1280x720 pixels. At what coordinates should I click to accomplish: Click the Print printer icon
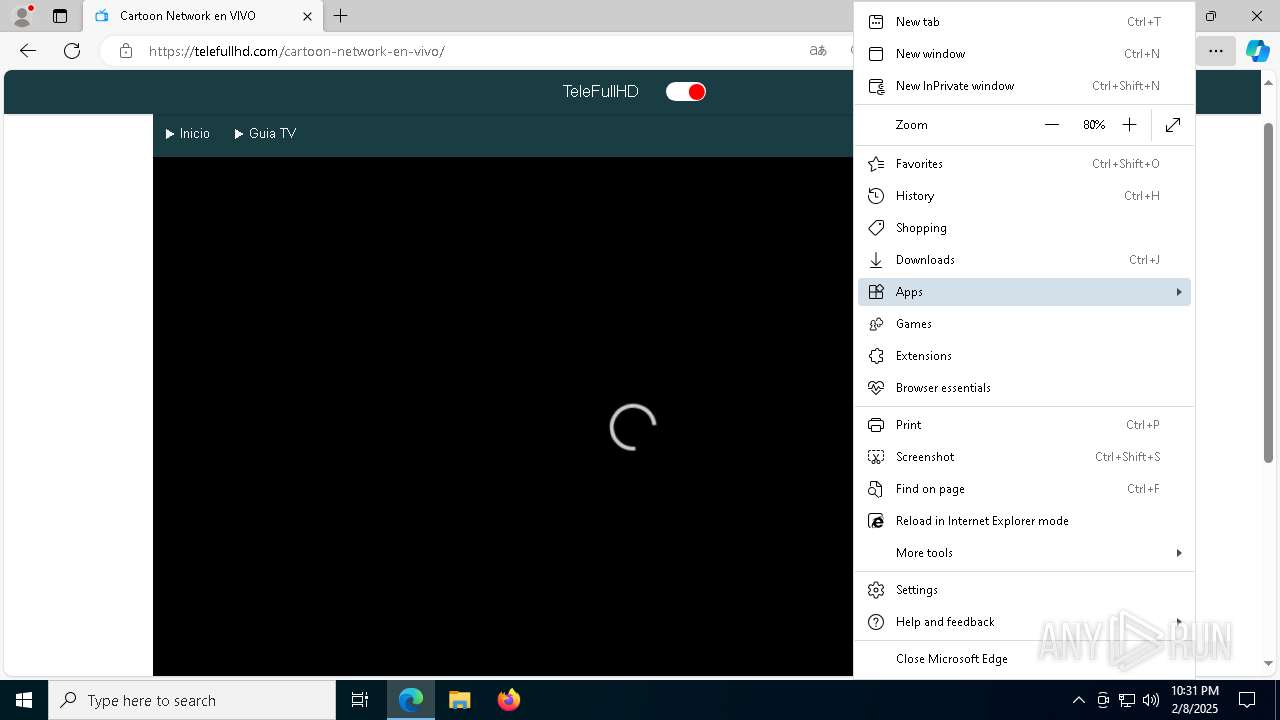(x=876, y=425)
